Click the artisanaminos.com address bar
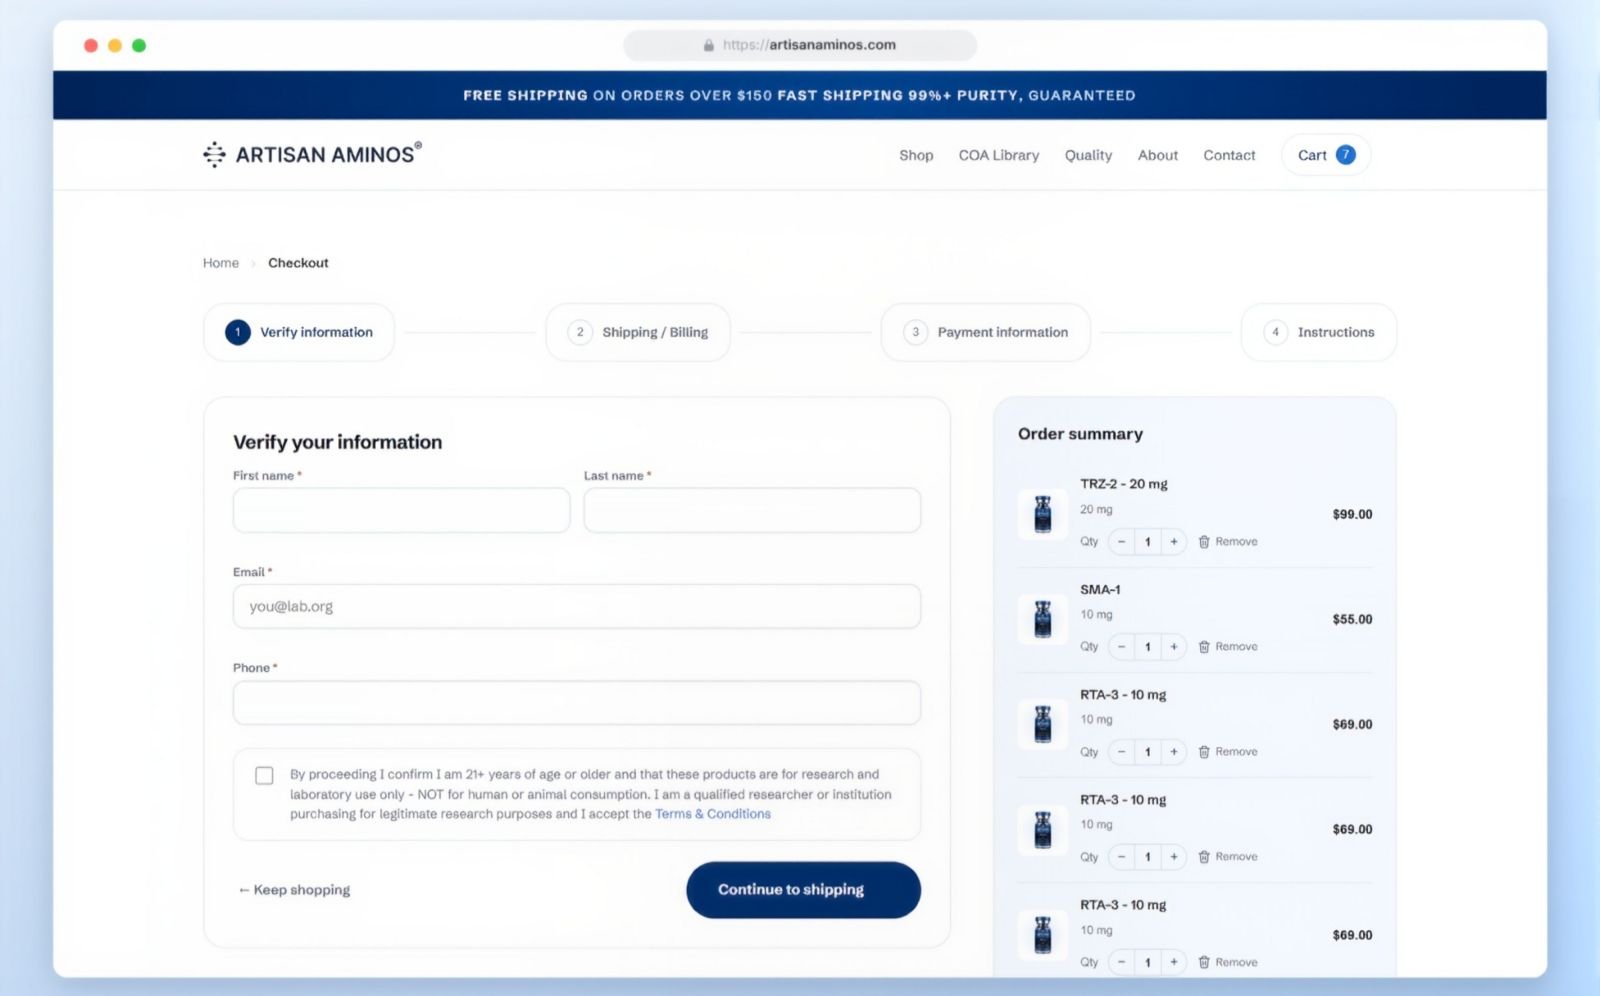 click(x=800, y=45)
